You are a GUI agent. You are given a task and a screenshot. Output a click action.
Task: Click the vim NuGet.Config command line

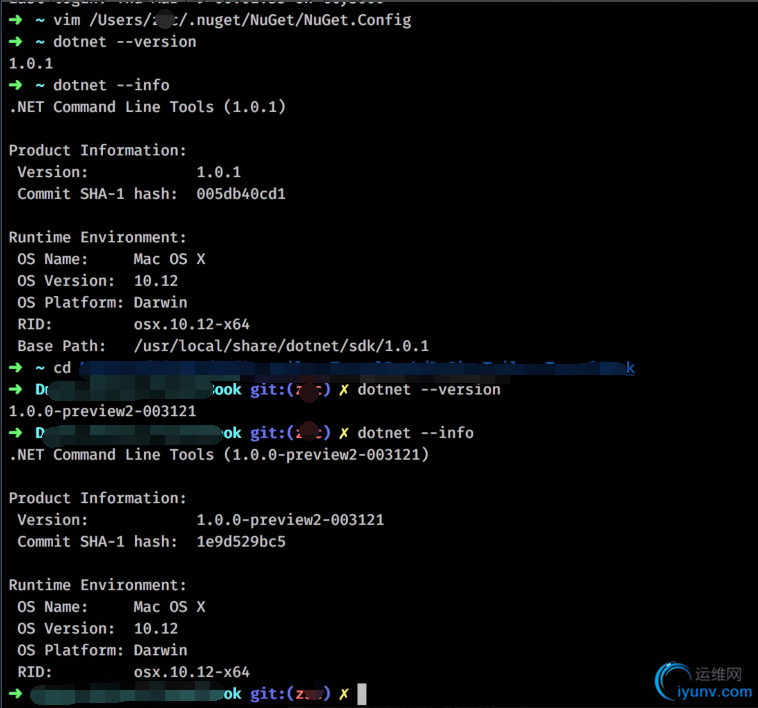tap(232, 20)
